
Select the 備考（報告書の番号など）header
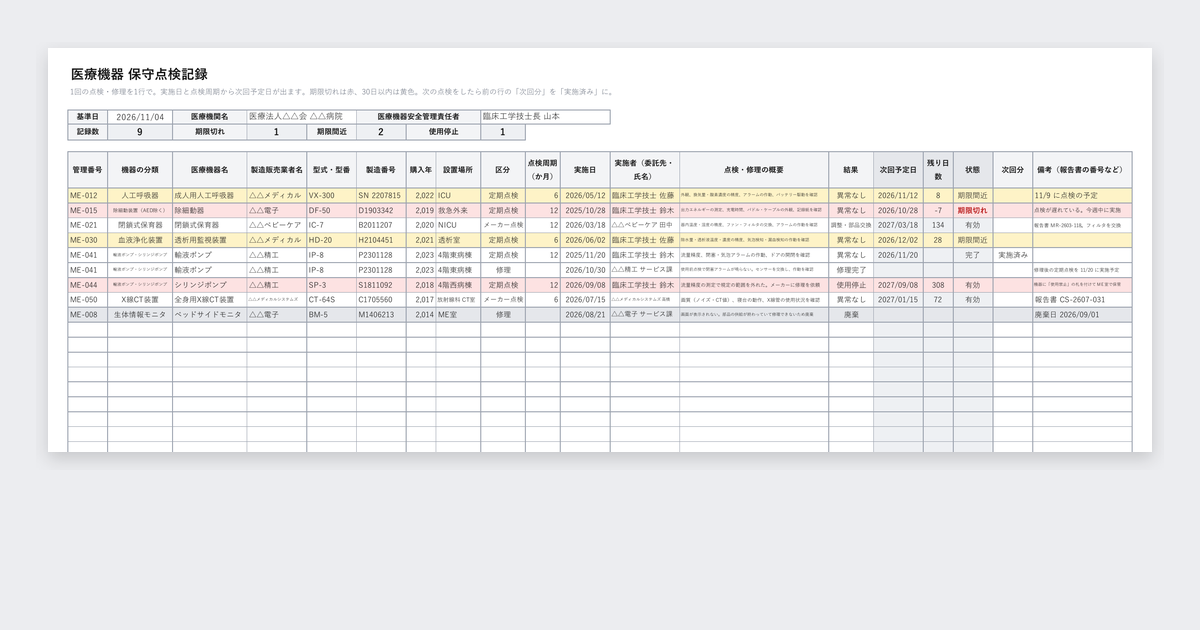(1082, 170)
